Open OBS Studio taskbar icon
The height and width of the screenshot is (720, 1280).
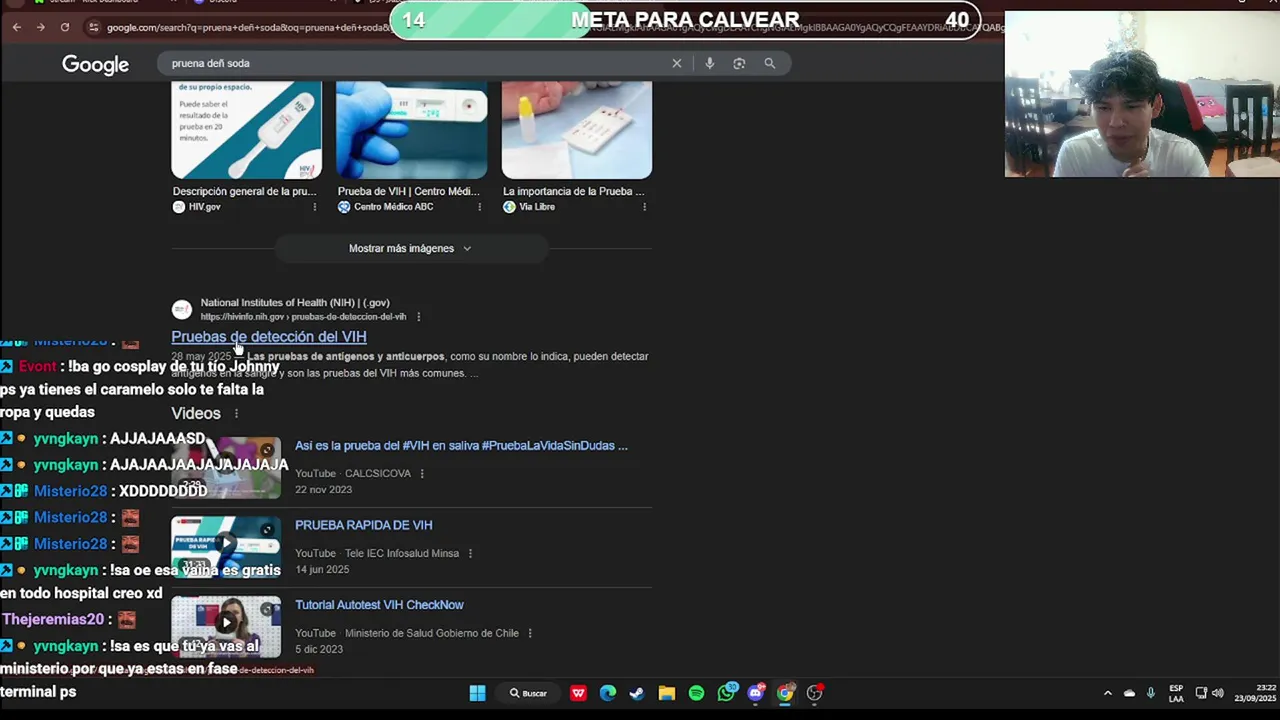tap(815, 693)
